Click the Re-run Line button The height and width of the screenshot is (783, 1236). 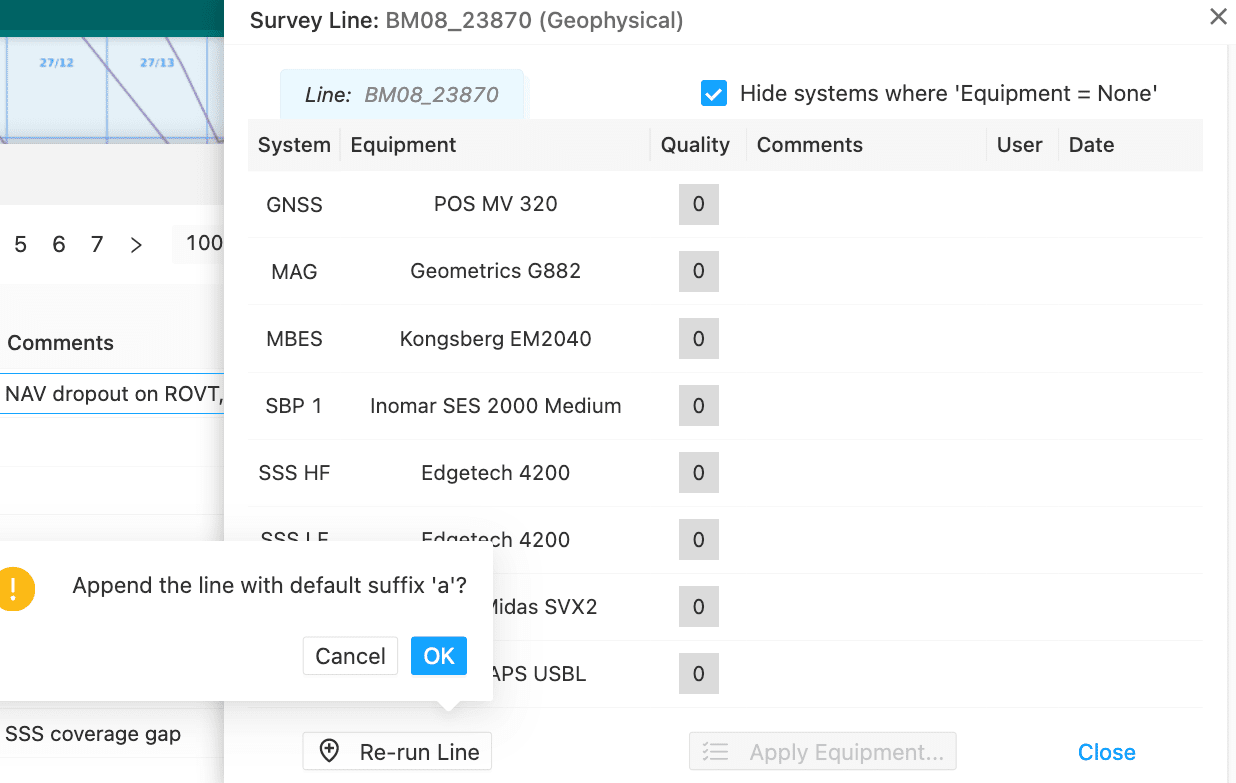pyautogui.click(x=397, y=752)
